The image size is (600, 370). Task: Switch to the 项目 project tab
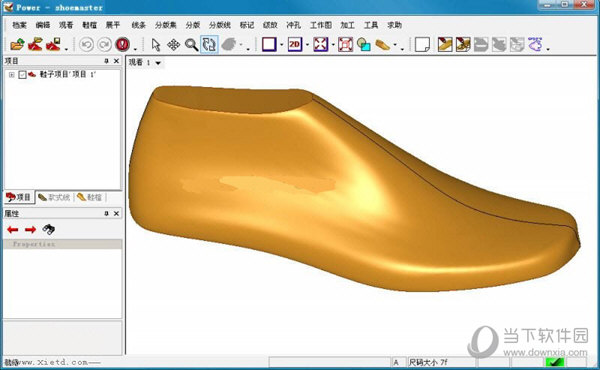tap(19, 197)
